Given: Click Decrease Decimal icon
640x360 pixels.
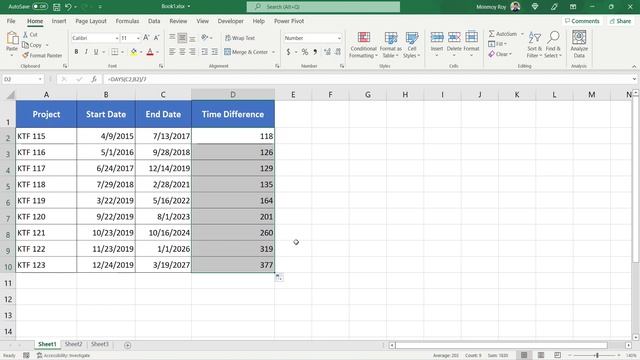Looking at the screenshot, I should pos(338,52).
